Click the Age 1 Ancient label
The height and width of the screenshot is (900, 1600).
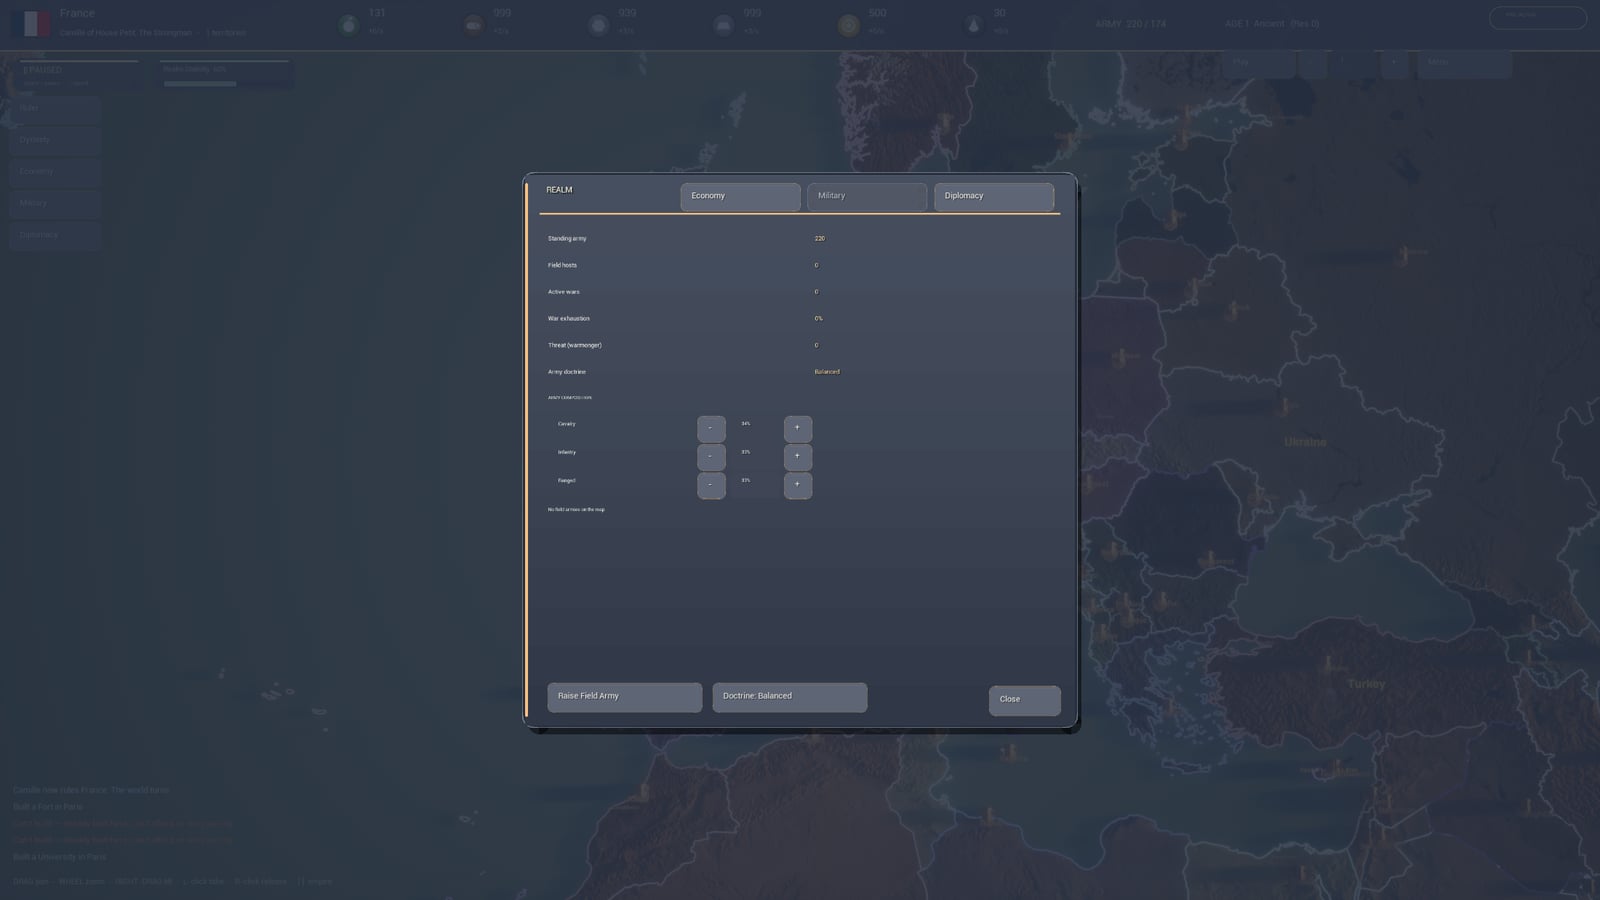coord(1271,24)
